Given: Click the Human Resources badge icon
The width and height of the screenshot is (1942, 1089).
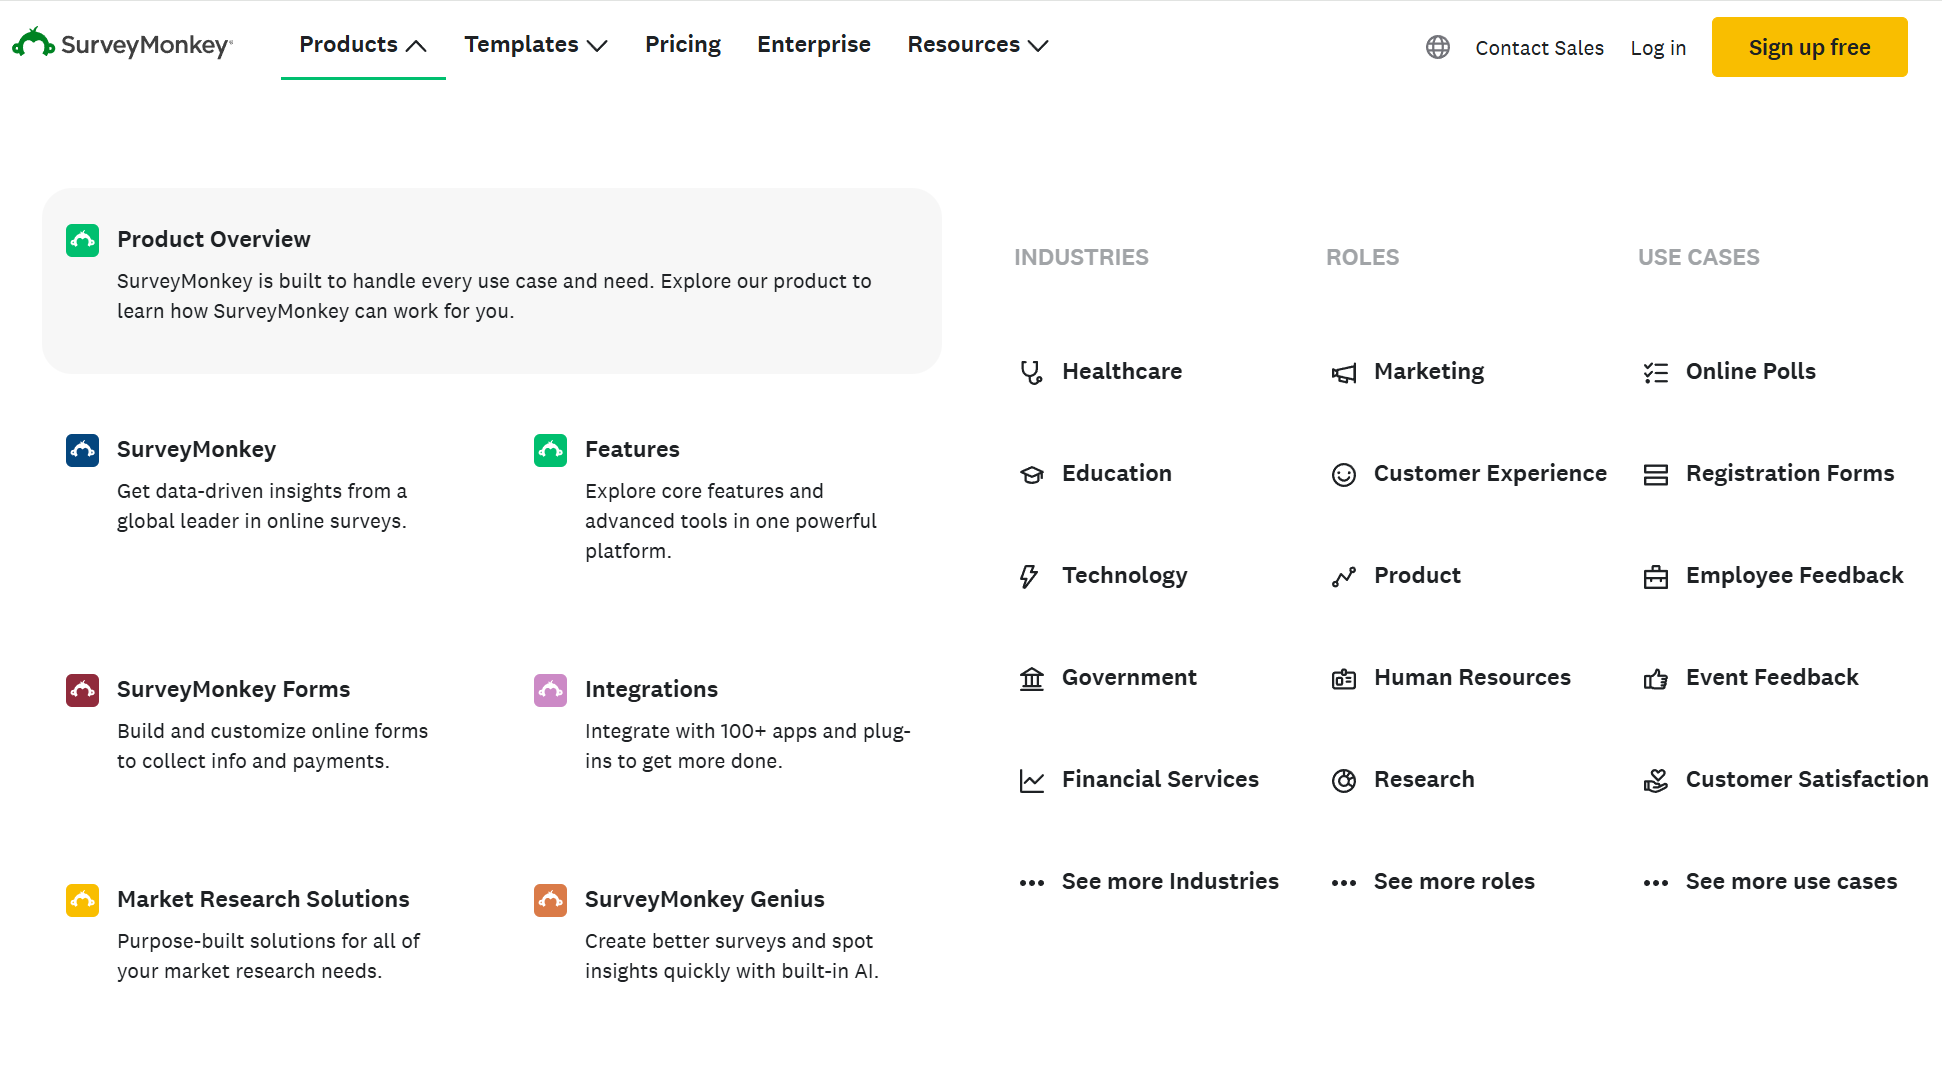Looking at the screenshot, I should tap(1343, 679).
